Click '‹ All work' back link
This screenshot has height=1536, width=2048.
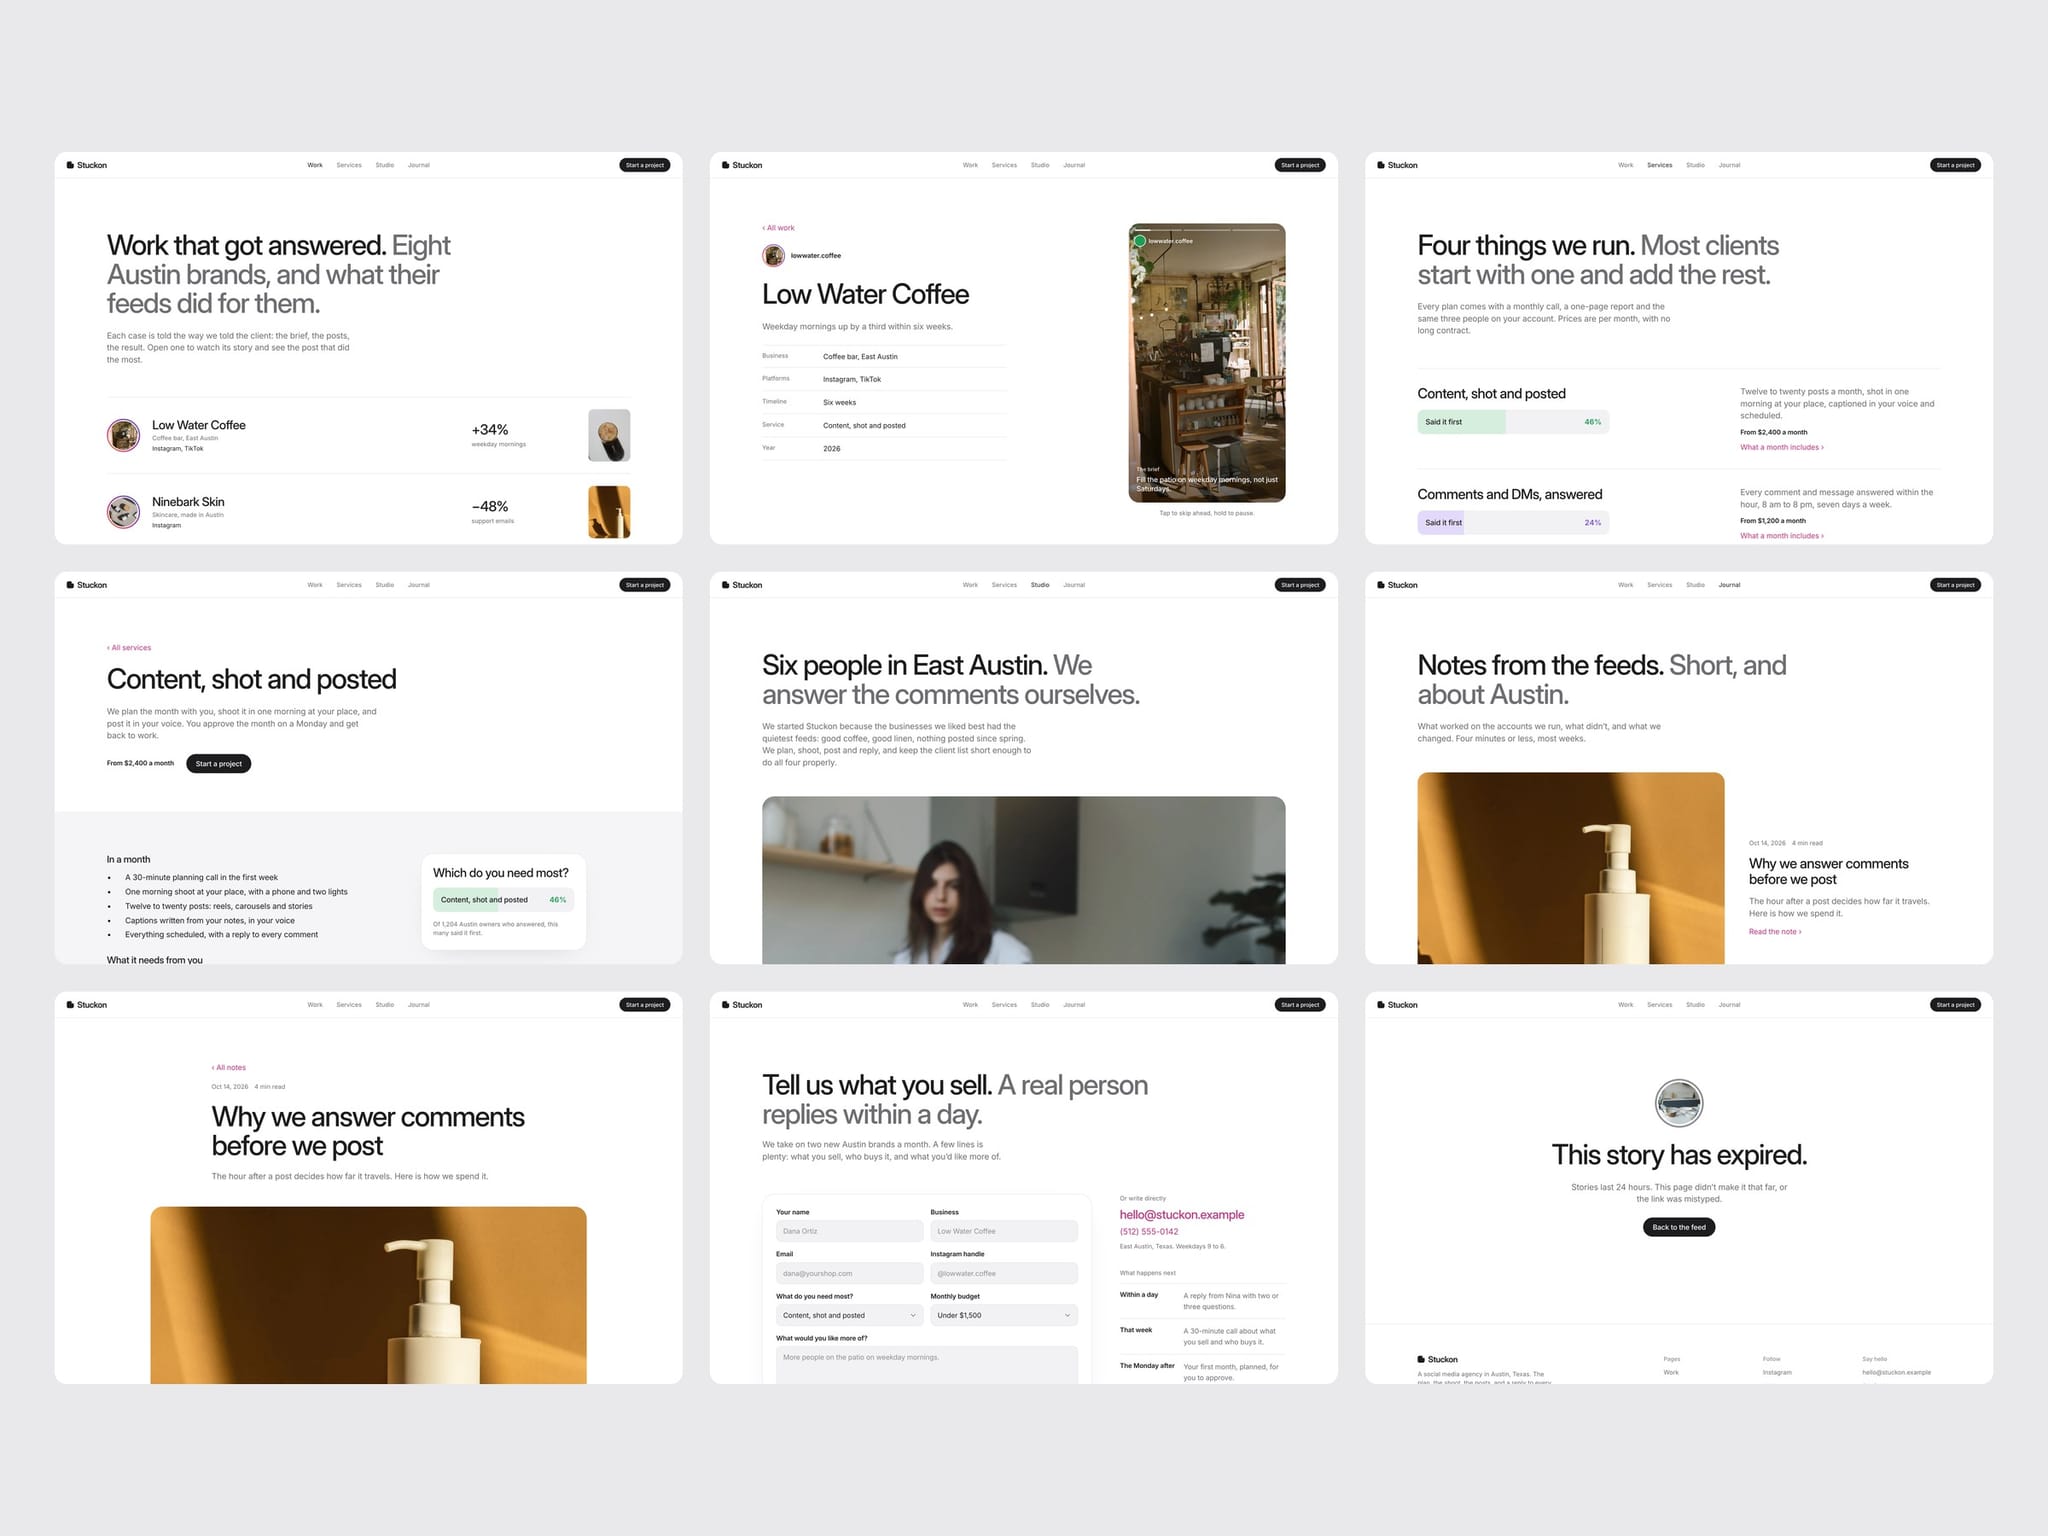(x=779, y=228)
